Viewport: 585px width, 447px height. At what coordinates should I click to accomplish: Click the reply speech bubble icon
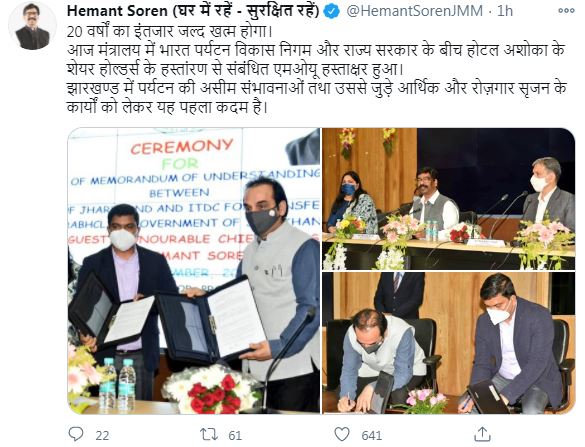pos(76,434)
